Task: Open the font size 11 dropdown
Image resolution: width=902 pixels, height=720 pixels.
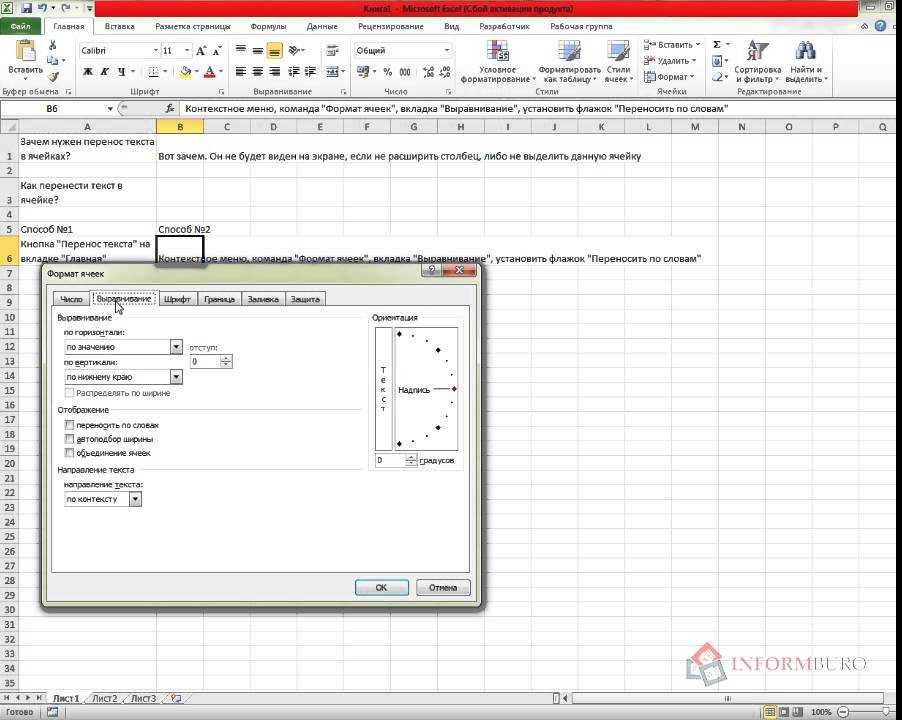Action: pos(187,51)
